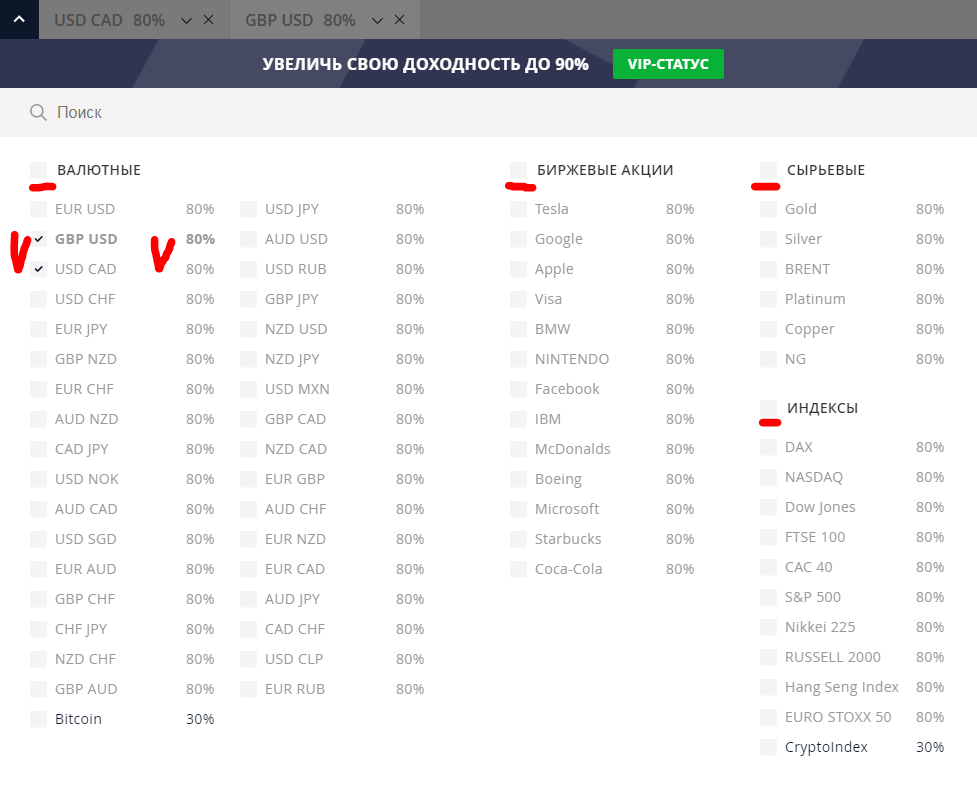Check the СЫРЬЕВЫЕ commodities category checkbox
The image size is (977, 799).
tap(768, 170)
